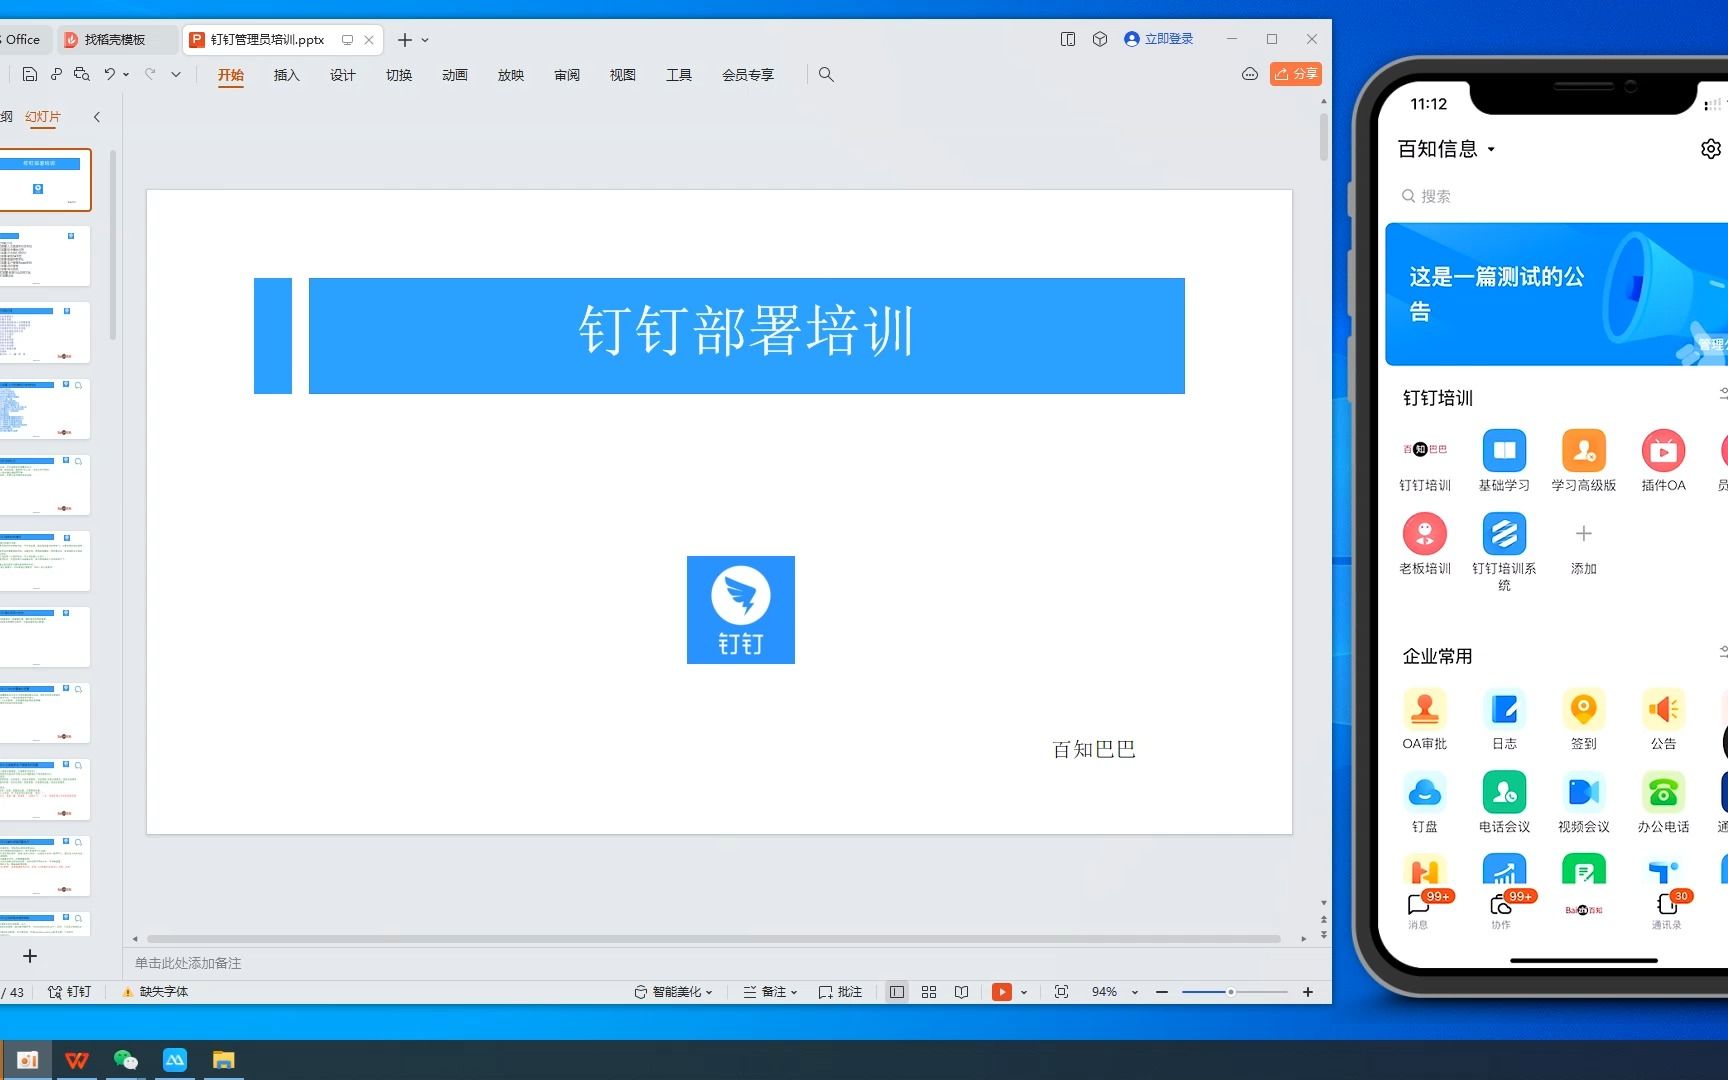1728x1080 pixels.
Task: Open the 切换 ribbon tab
Action: 399,75
